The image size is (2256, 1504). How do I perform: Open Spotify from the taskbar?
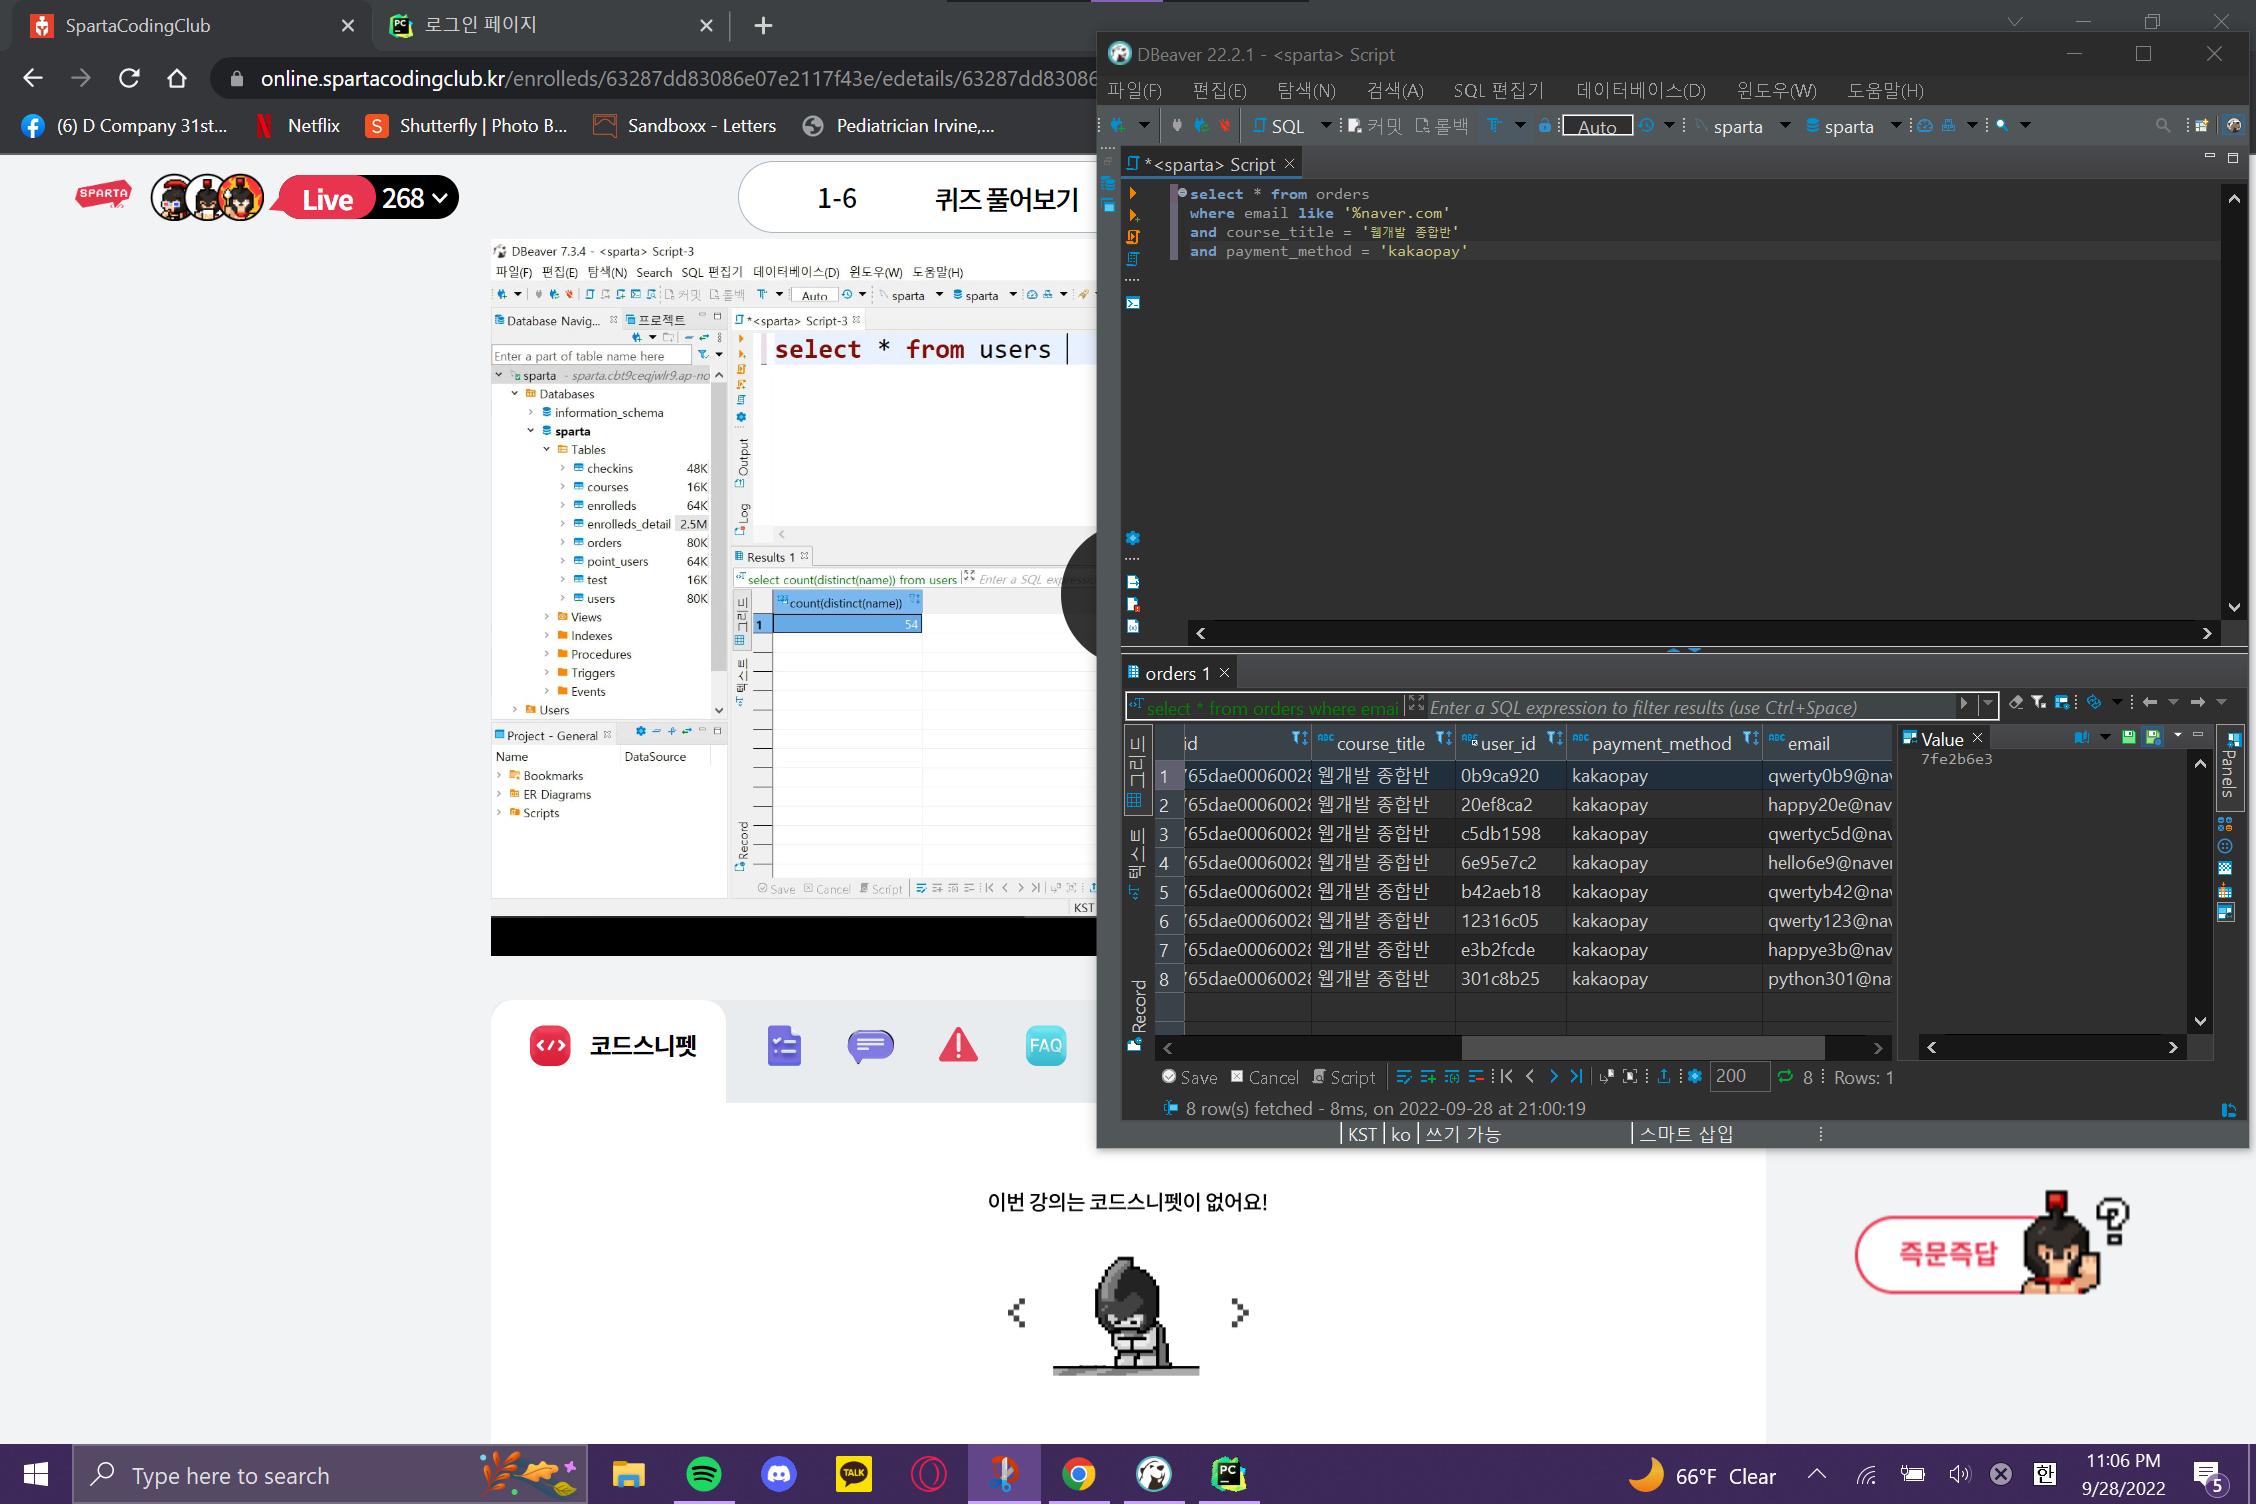click(704, 1474)
